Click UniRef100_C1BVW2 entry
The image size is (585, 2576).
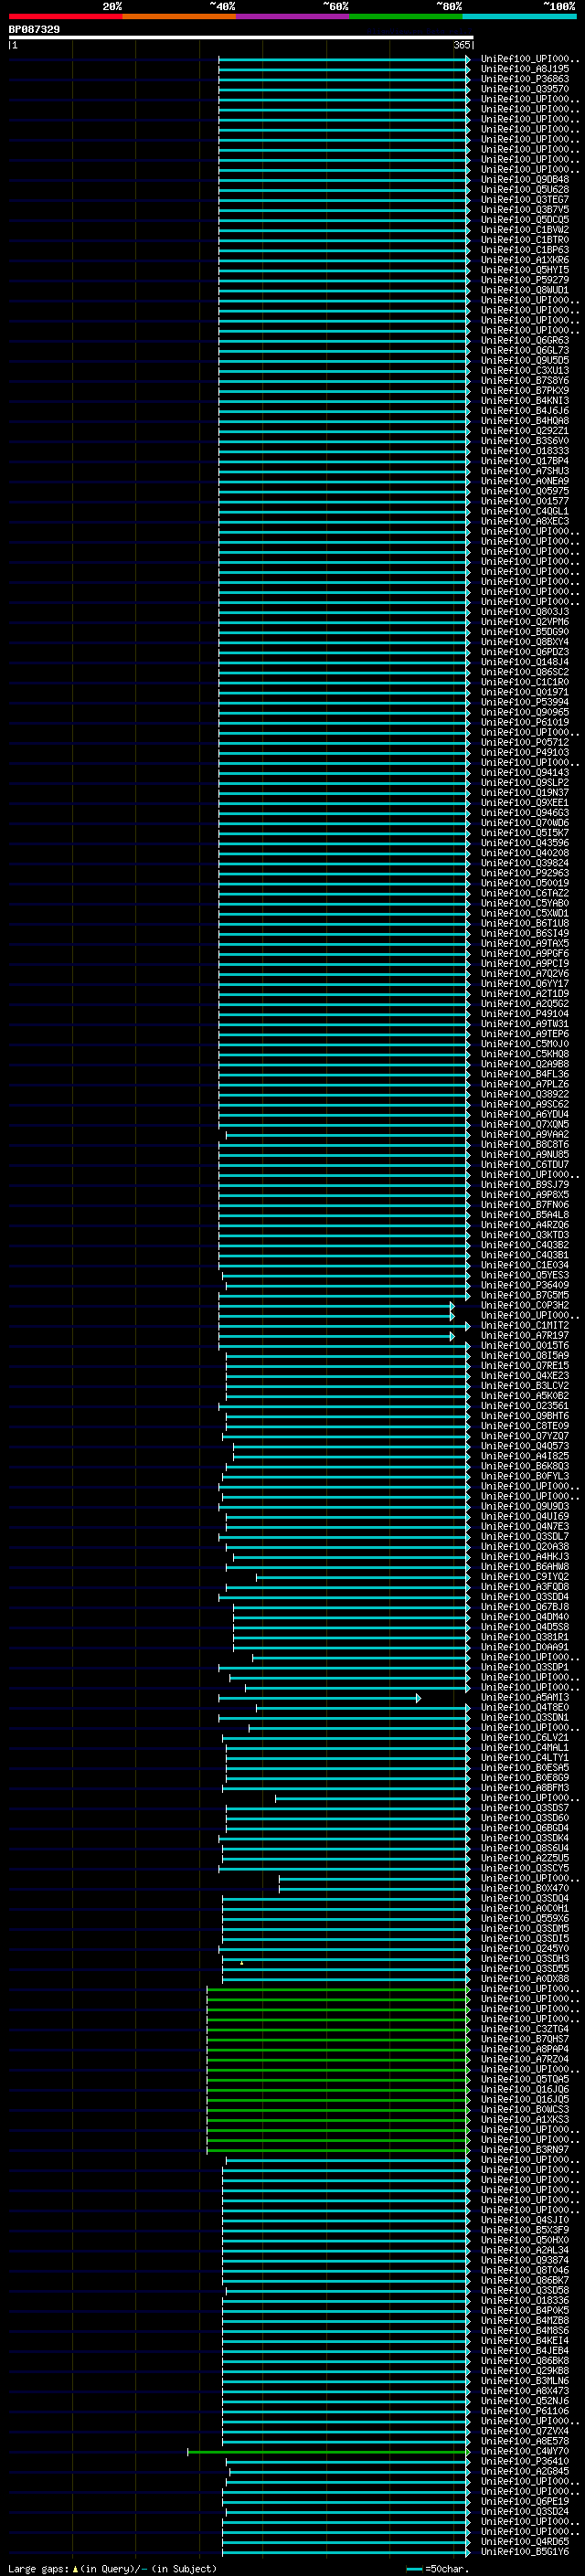coord(525,230)
